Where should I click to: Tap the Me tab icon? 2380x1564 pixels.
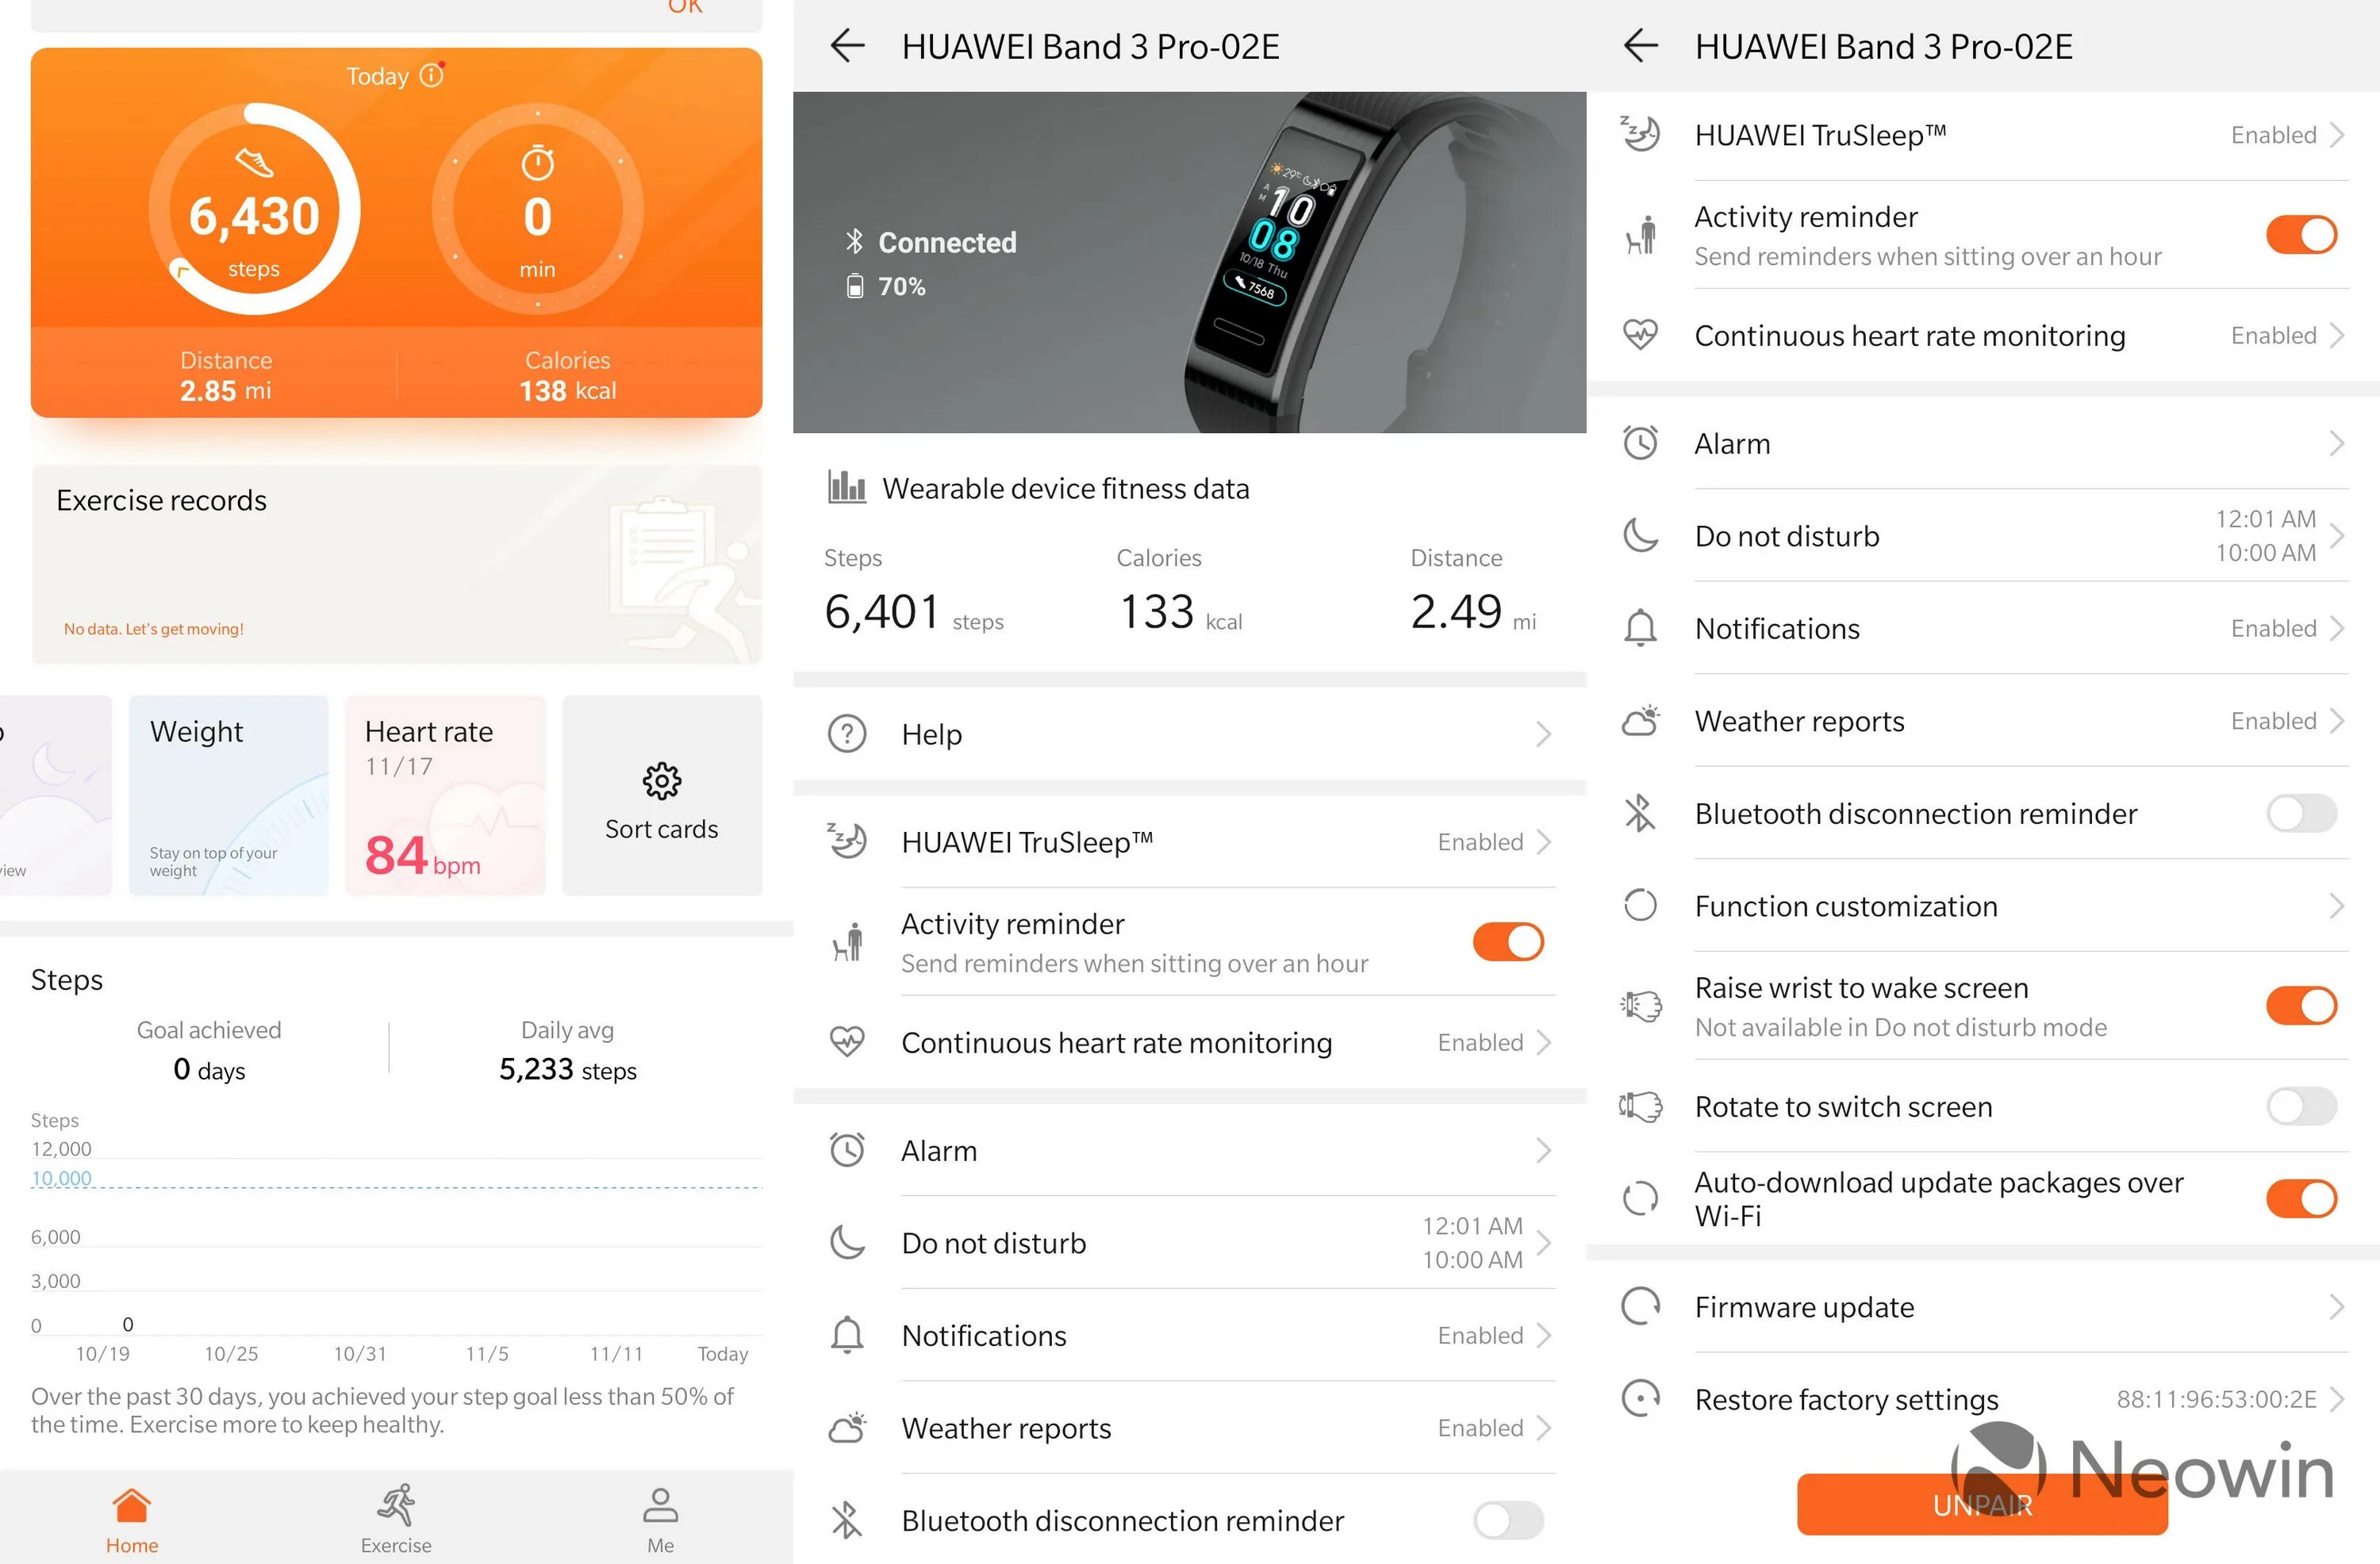pyautogui.click(x=660, y=1501)
